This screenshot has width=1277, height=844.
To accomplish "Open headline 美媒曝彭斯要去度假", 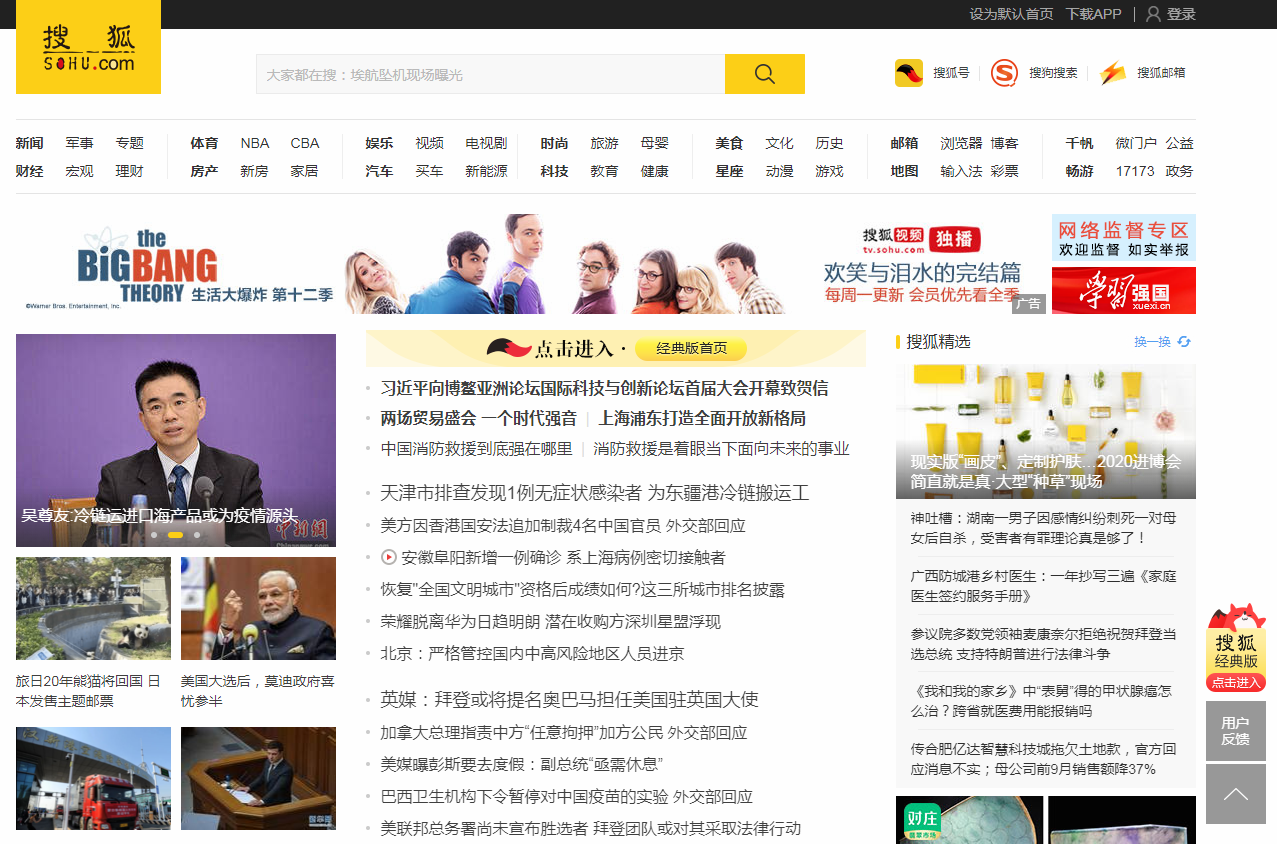I will (522, 764).
